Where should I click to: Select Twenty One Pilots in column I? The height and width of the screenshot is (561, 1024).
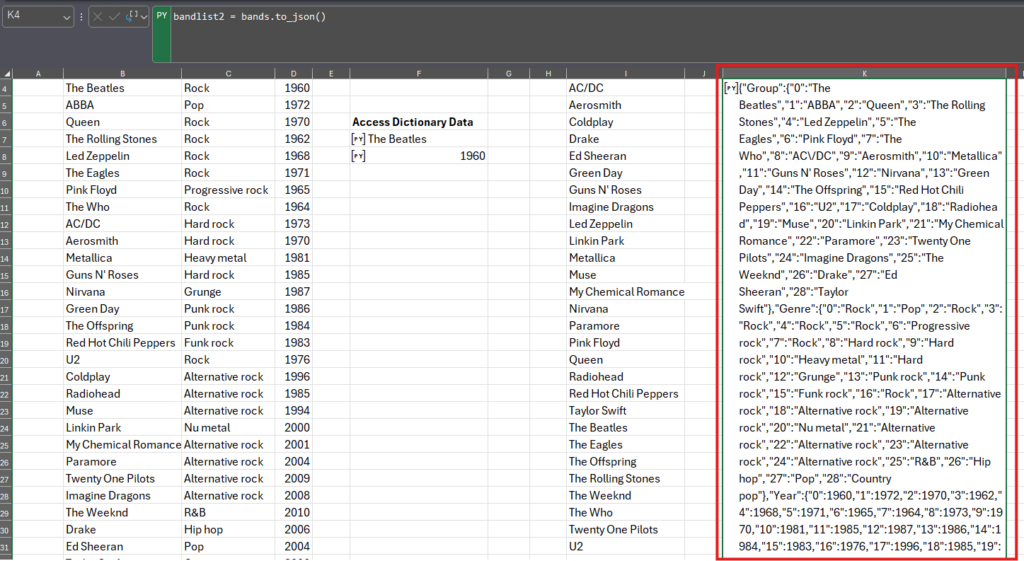click(x=625, y=530)
